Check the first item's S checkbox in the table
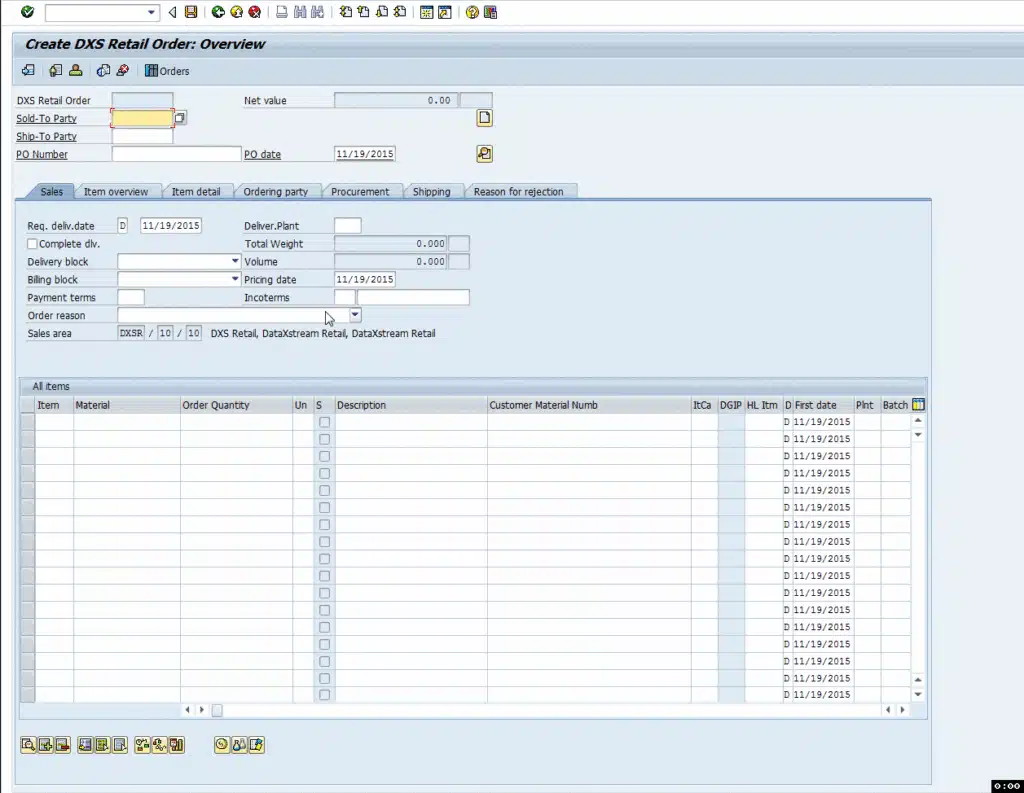Screen dimensions: 1024x793 [x=324, y=422]
